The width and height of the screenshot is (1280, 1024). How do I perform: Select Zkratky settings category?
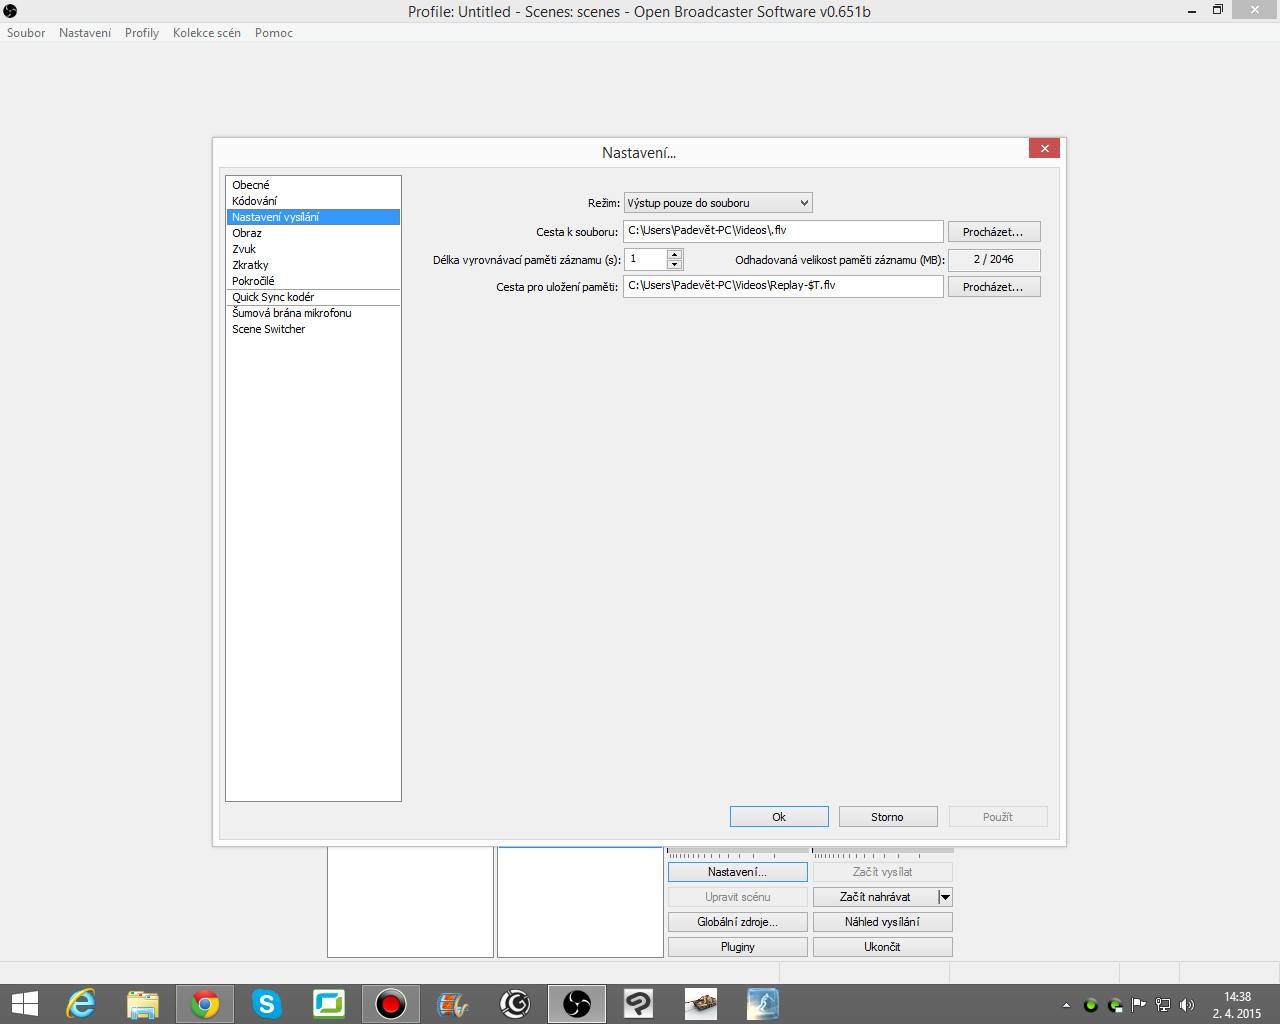tap(313, 265)
